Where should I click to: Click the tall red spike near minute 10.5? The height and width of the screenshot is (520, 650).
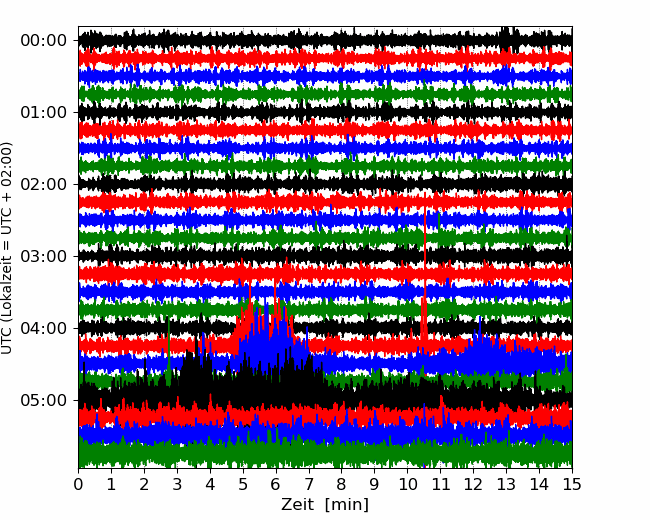(425, 270)
